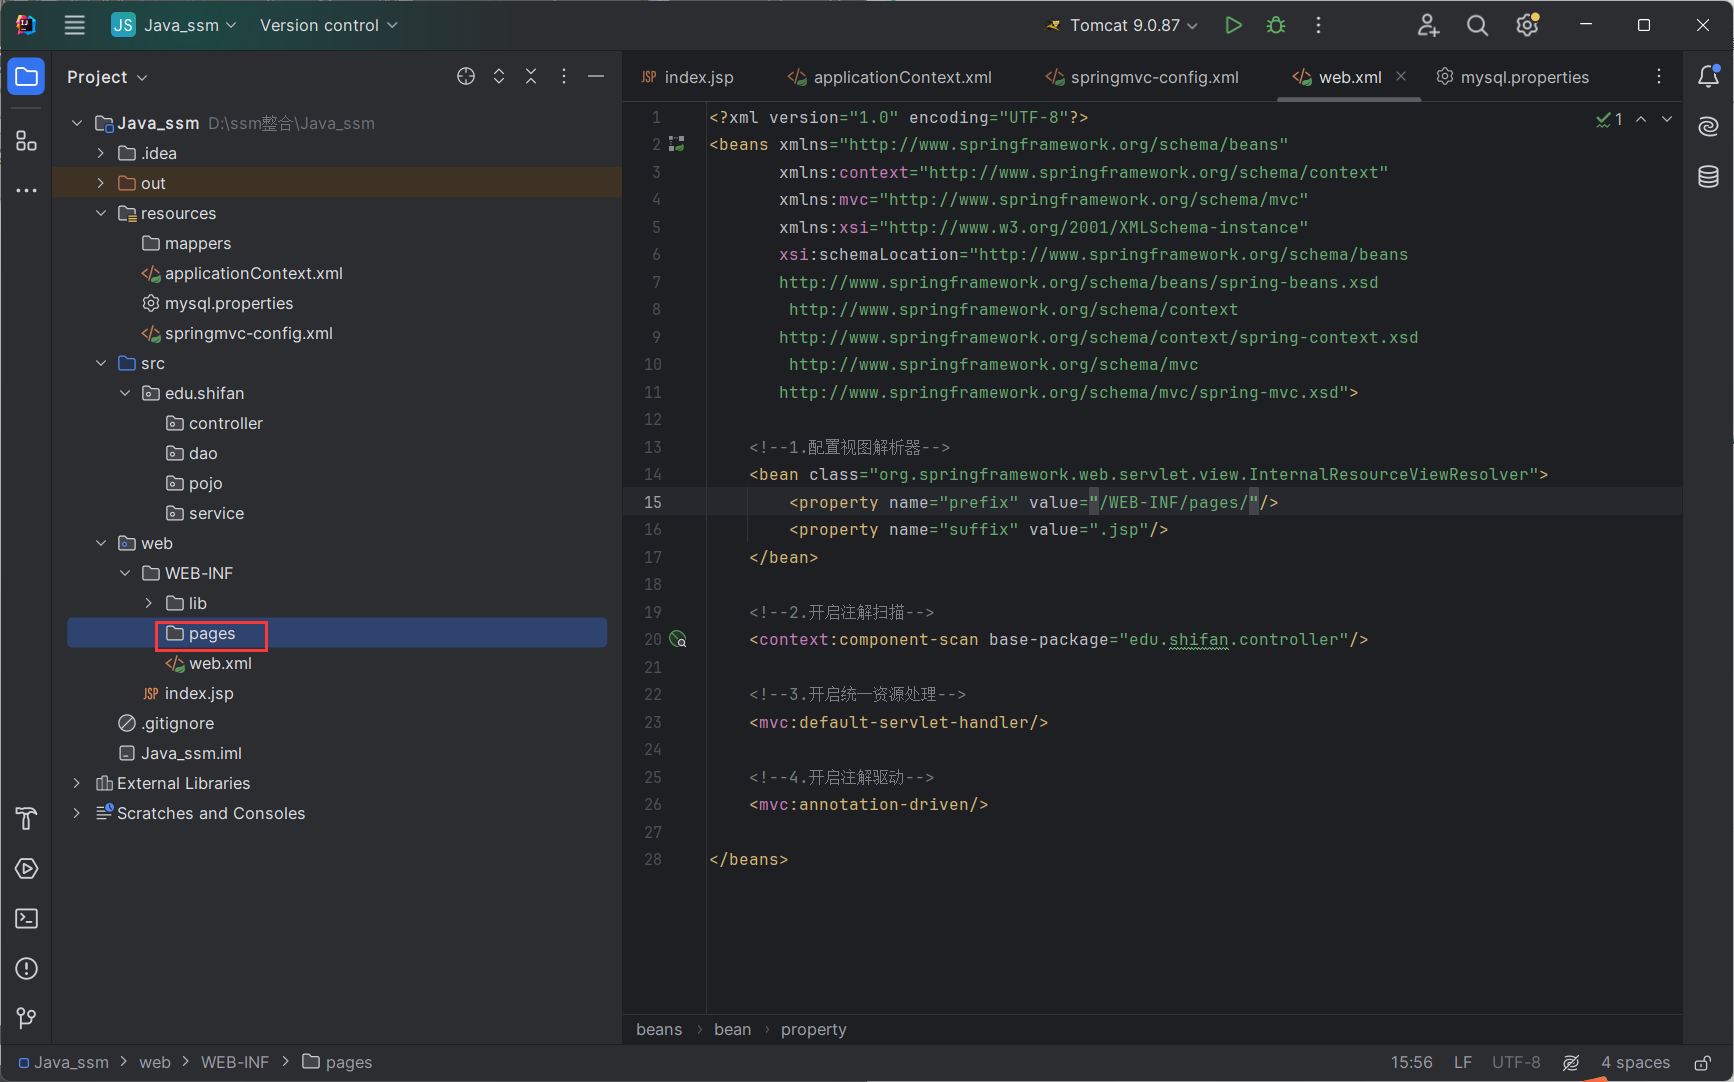Click the 4 spaces indent setting

point(1635,1062)
